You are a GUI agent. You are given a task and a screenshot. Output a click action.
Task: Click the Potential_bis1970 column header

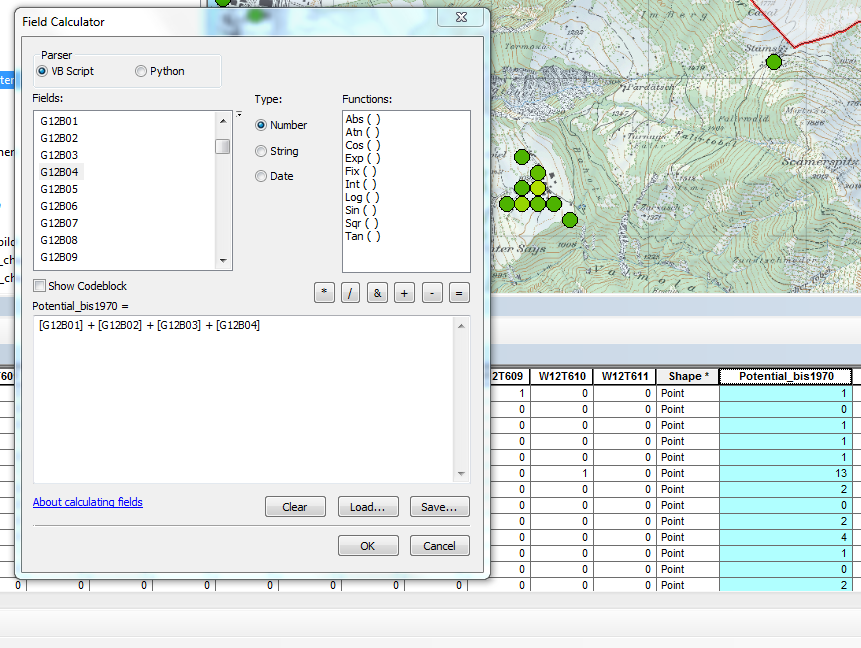pos(785,376)
